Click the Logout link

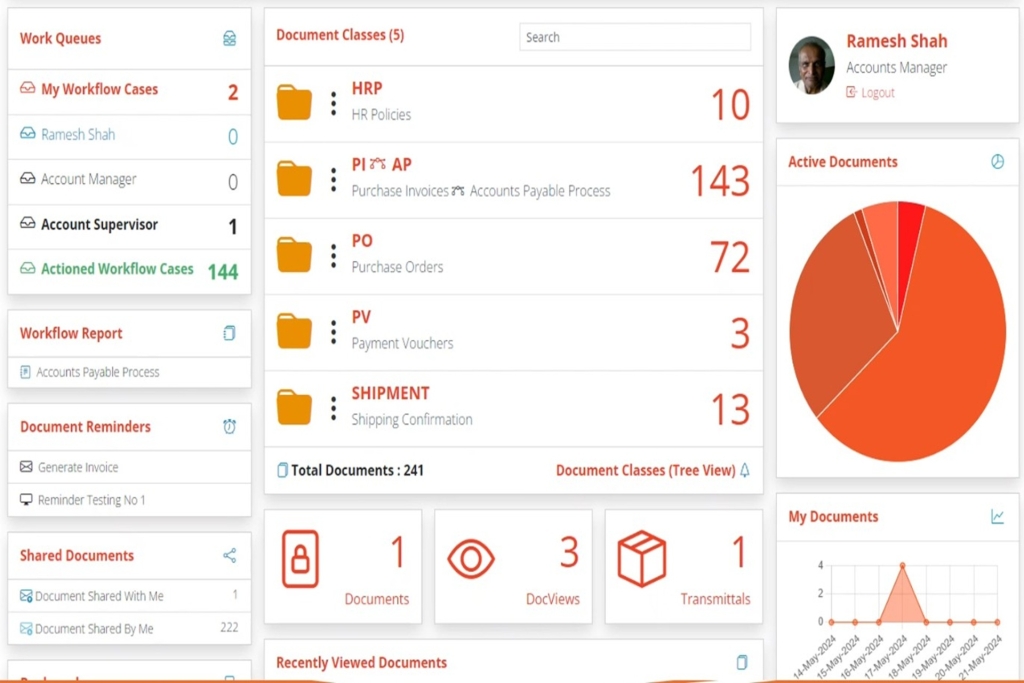(877, 93)
